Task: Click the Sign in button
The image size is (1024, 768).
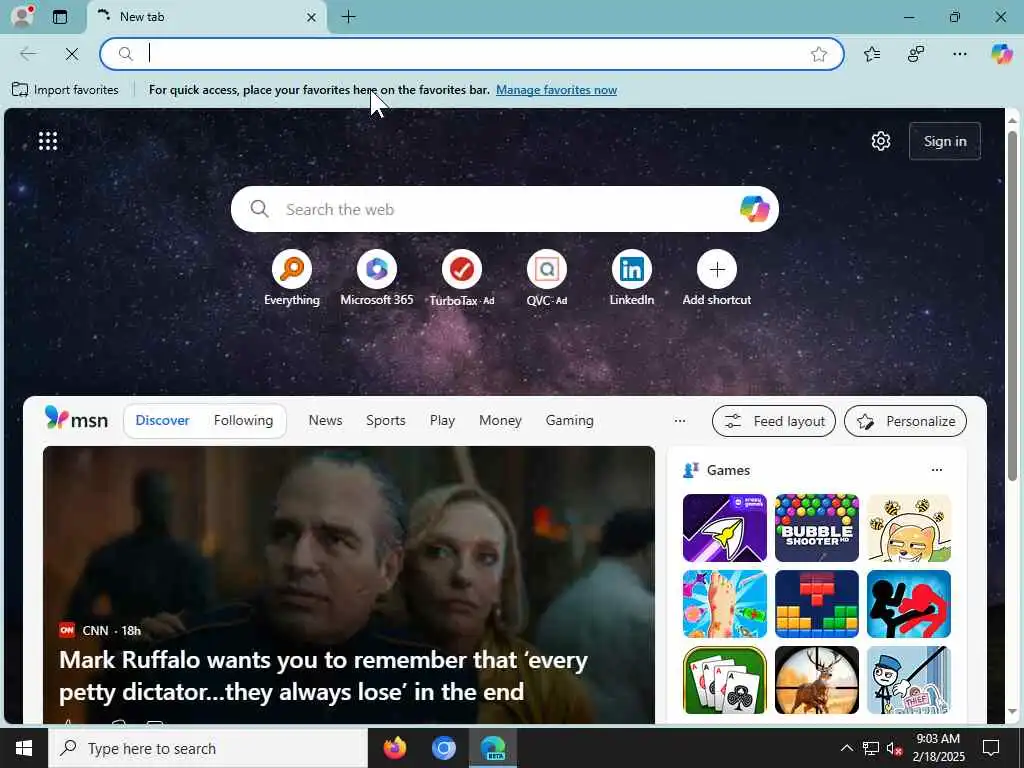Action: tap(945, 141)
